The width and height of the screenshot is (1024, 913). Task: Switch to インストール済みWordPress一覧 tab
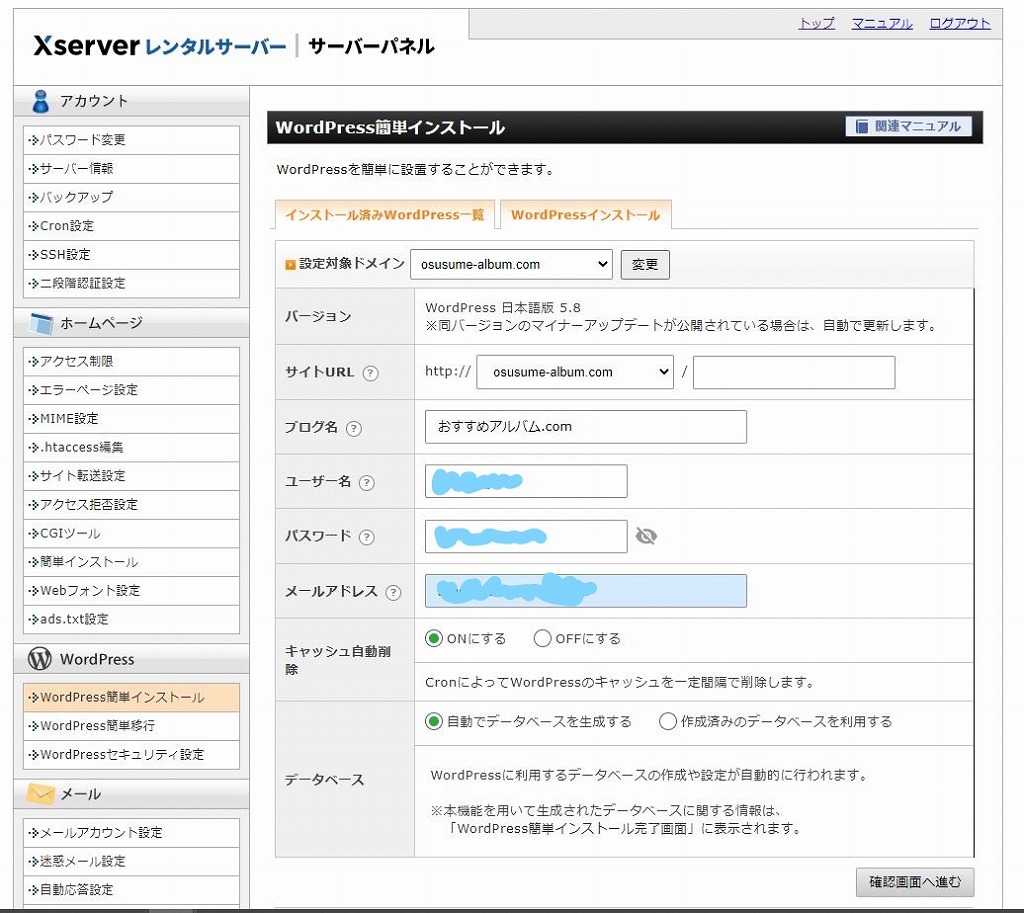coord(385,215)
